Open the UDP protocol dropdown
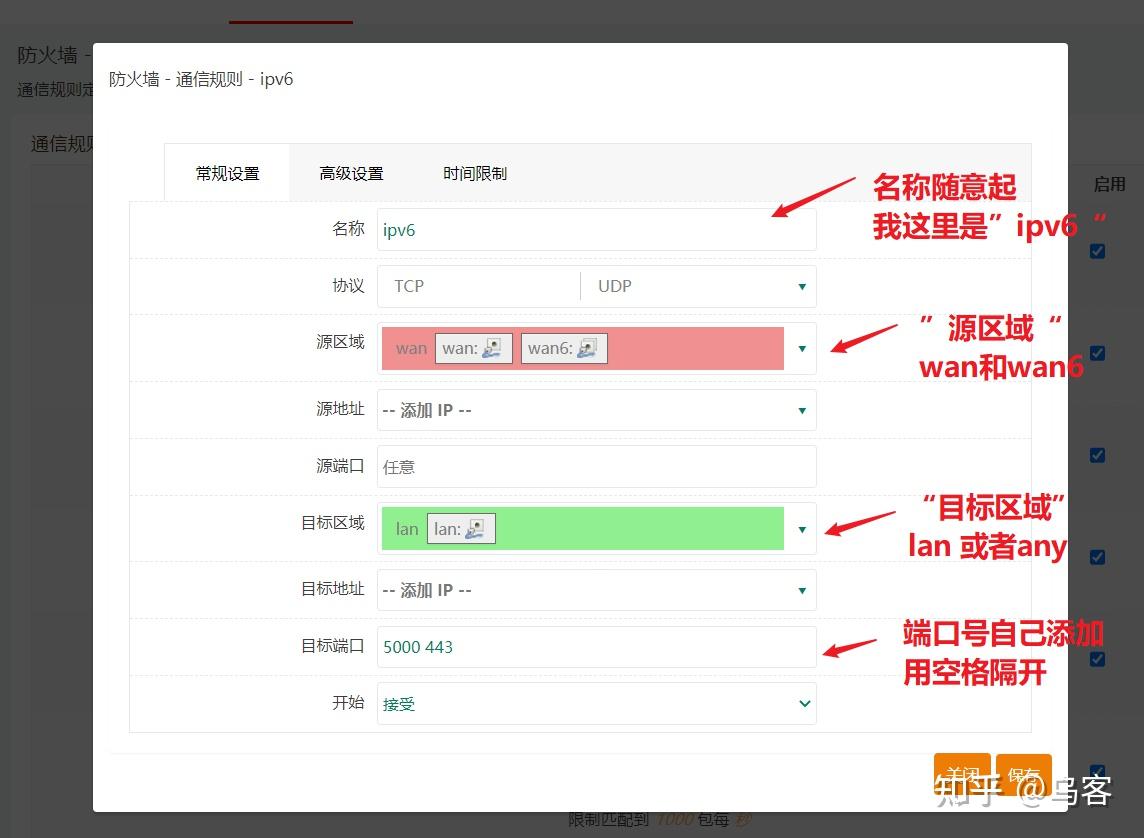Screen dimensions: 1144x838 pyautogui.click(x=800, y=286)
